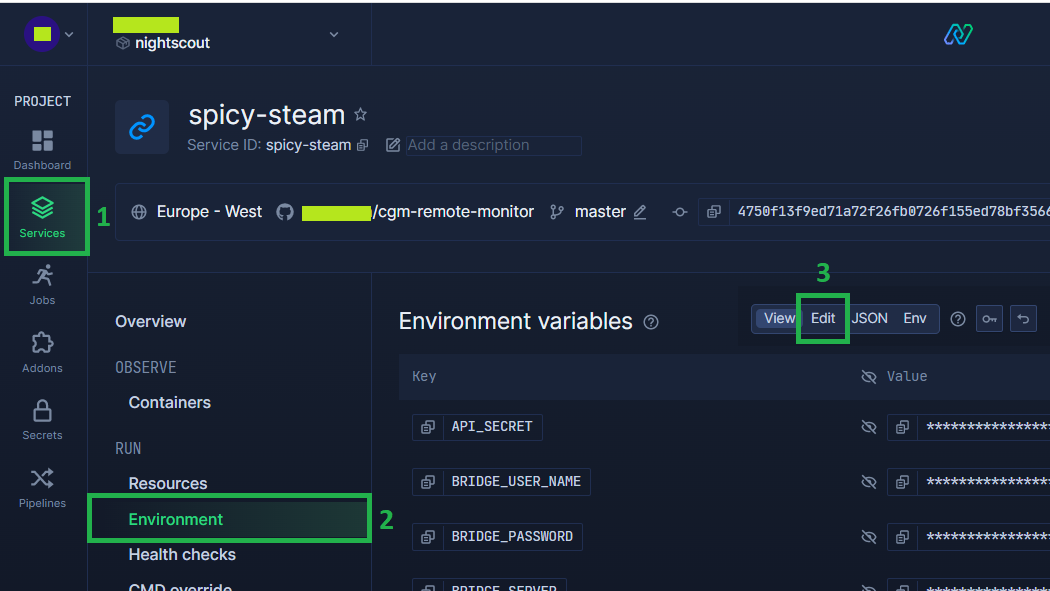Click the GitHub repository icon
This screenshot has height=591, width=1050.
[285, 212]
